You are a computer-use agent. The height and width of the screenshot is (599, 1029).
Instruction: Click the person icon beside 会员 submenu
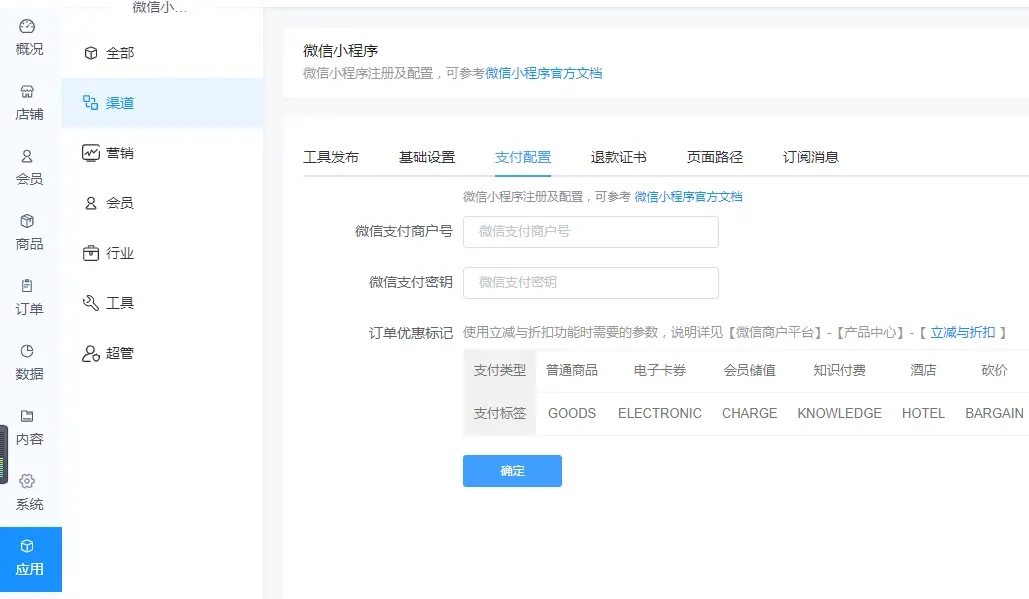[91, 203]
